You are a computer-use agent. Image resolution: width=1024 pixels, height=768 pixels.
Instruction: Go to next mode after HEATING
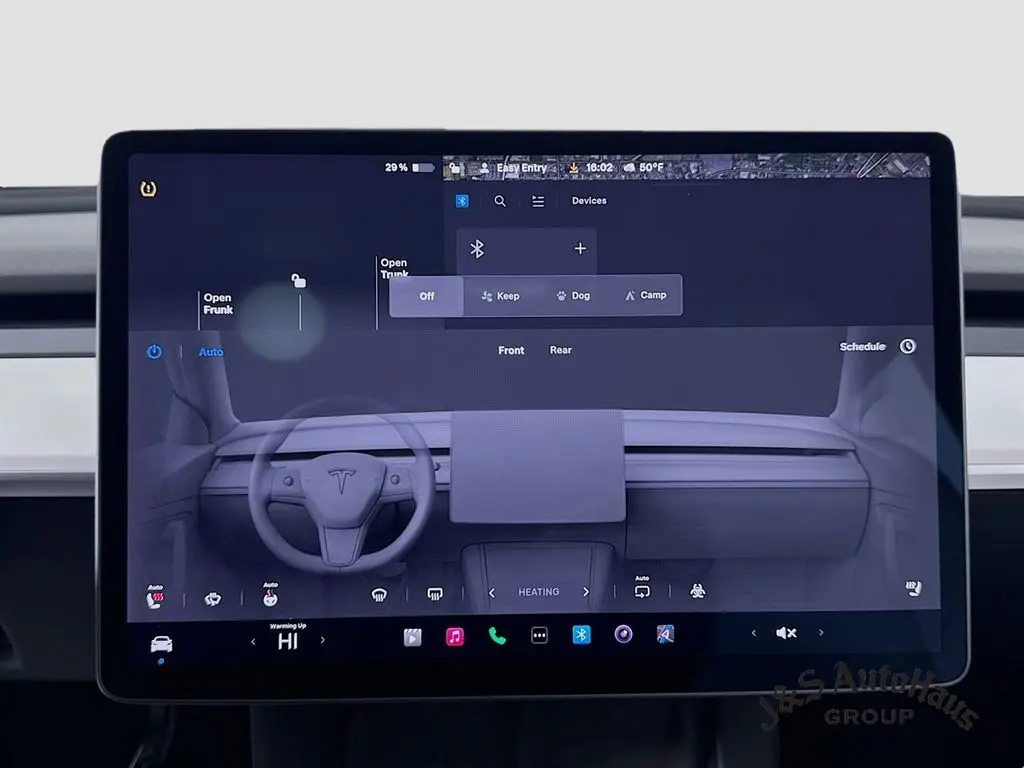(586, 592)
